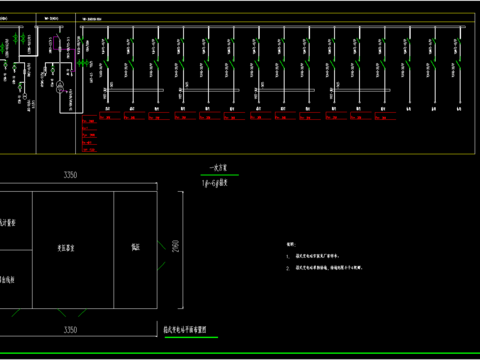Screen dimensions: 480x360
Task: Select the long green line at drawing bottom
Action: click(240, 353)
